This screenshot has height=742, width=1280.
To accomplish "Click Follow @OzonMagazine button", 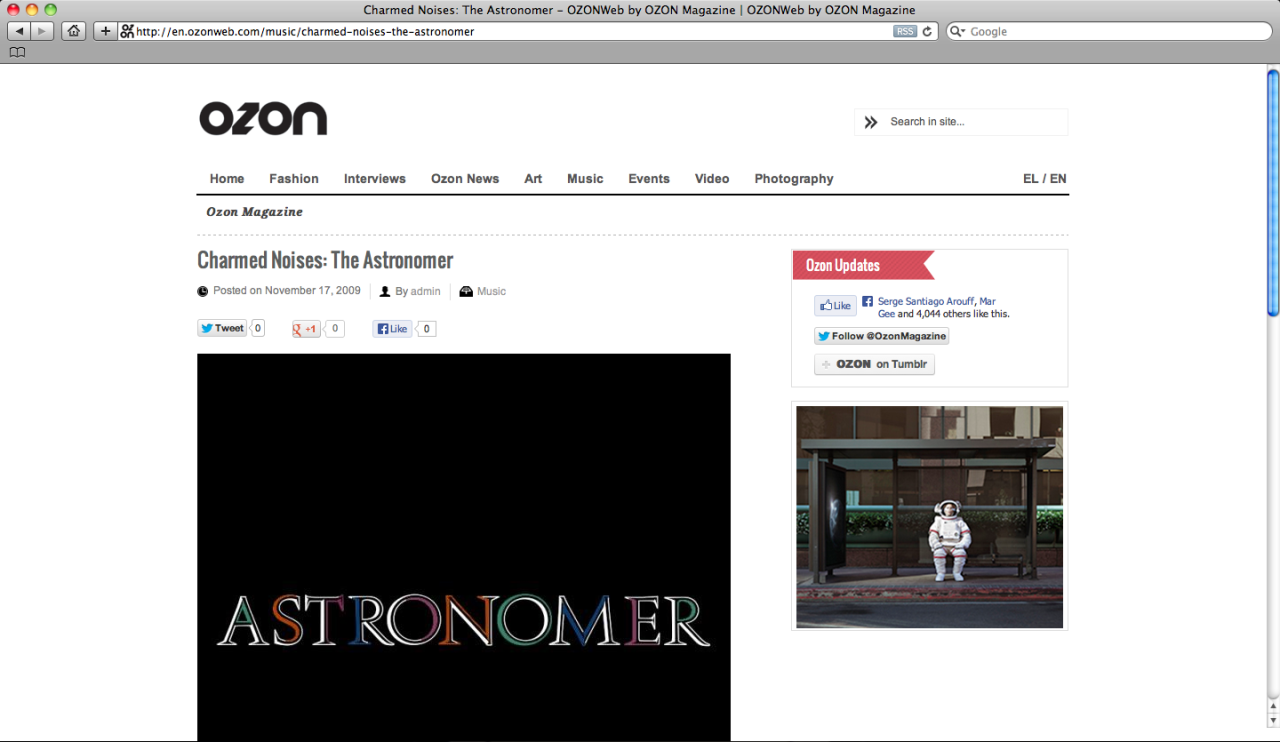I will tap(881, 336).
